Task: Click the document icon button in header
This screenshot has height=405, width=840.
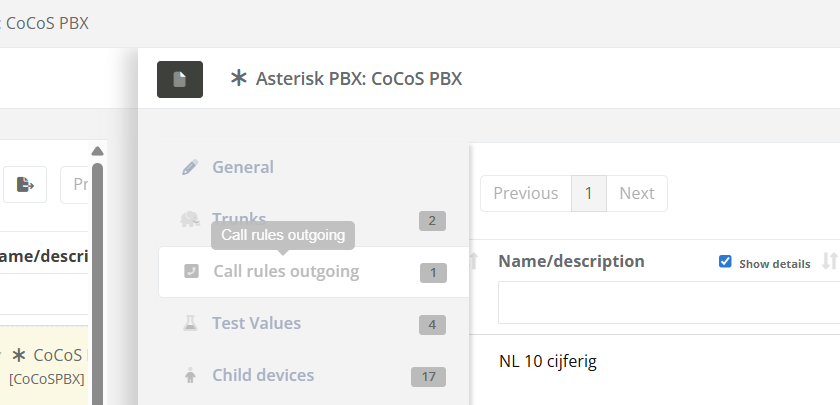Action: (180, 79)
